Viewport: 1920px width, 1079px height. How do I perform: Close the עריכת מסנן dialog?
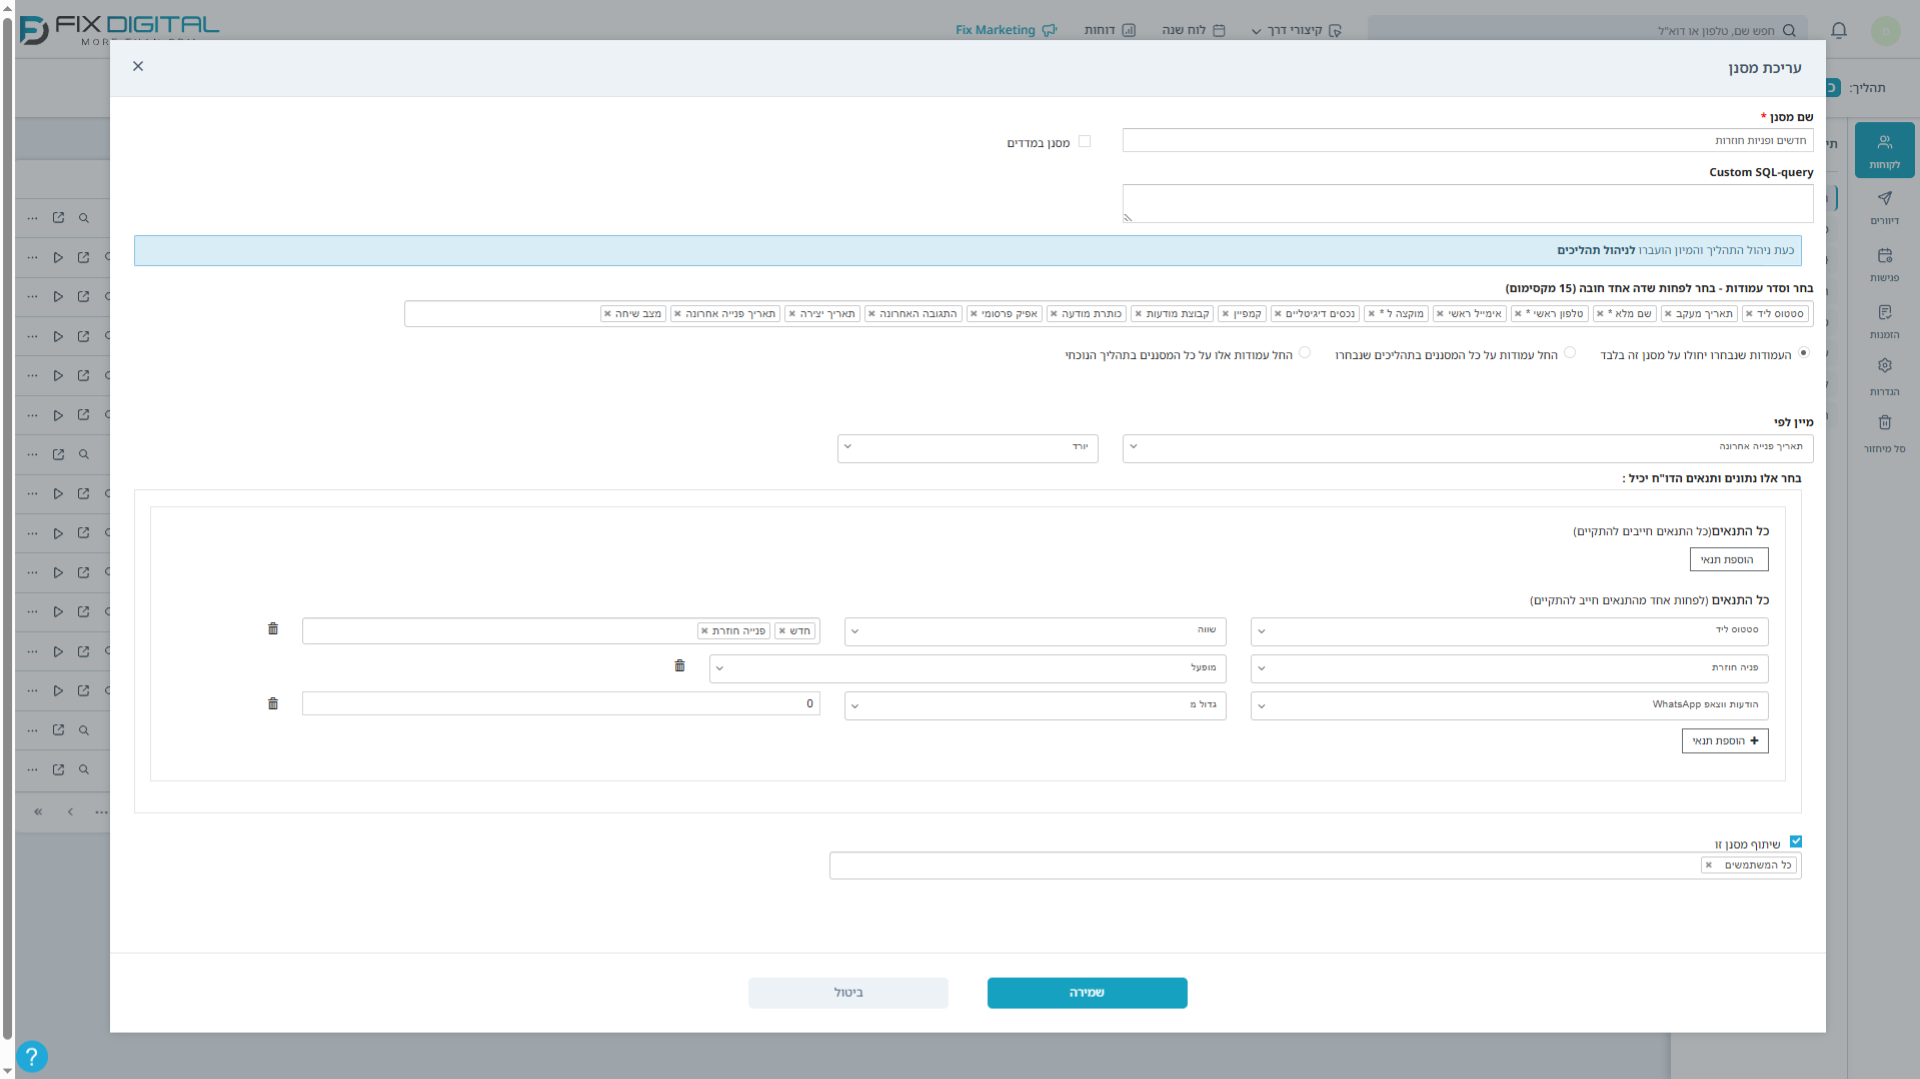click(x=138, y=66)
